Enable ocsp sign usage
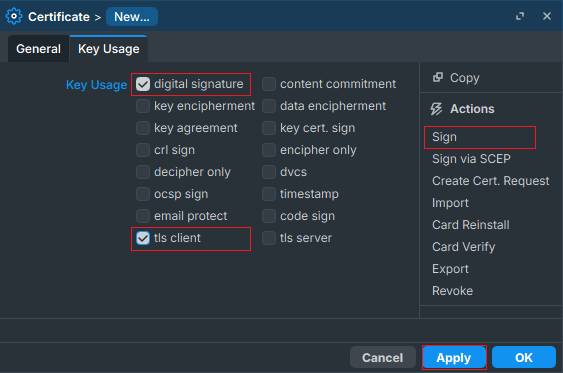 click(143, 194)
